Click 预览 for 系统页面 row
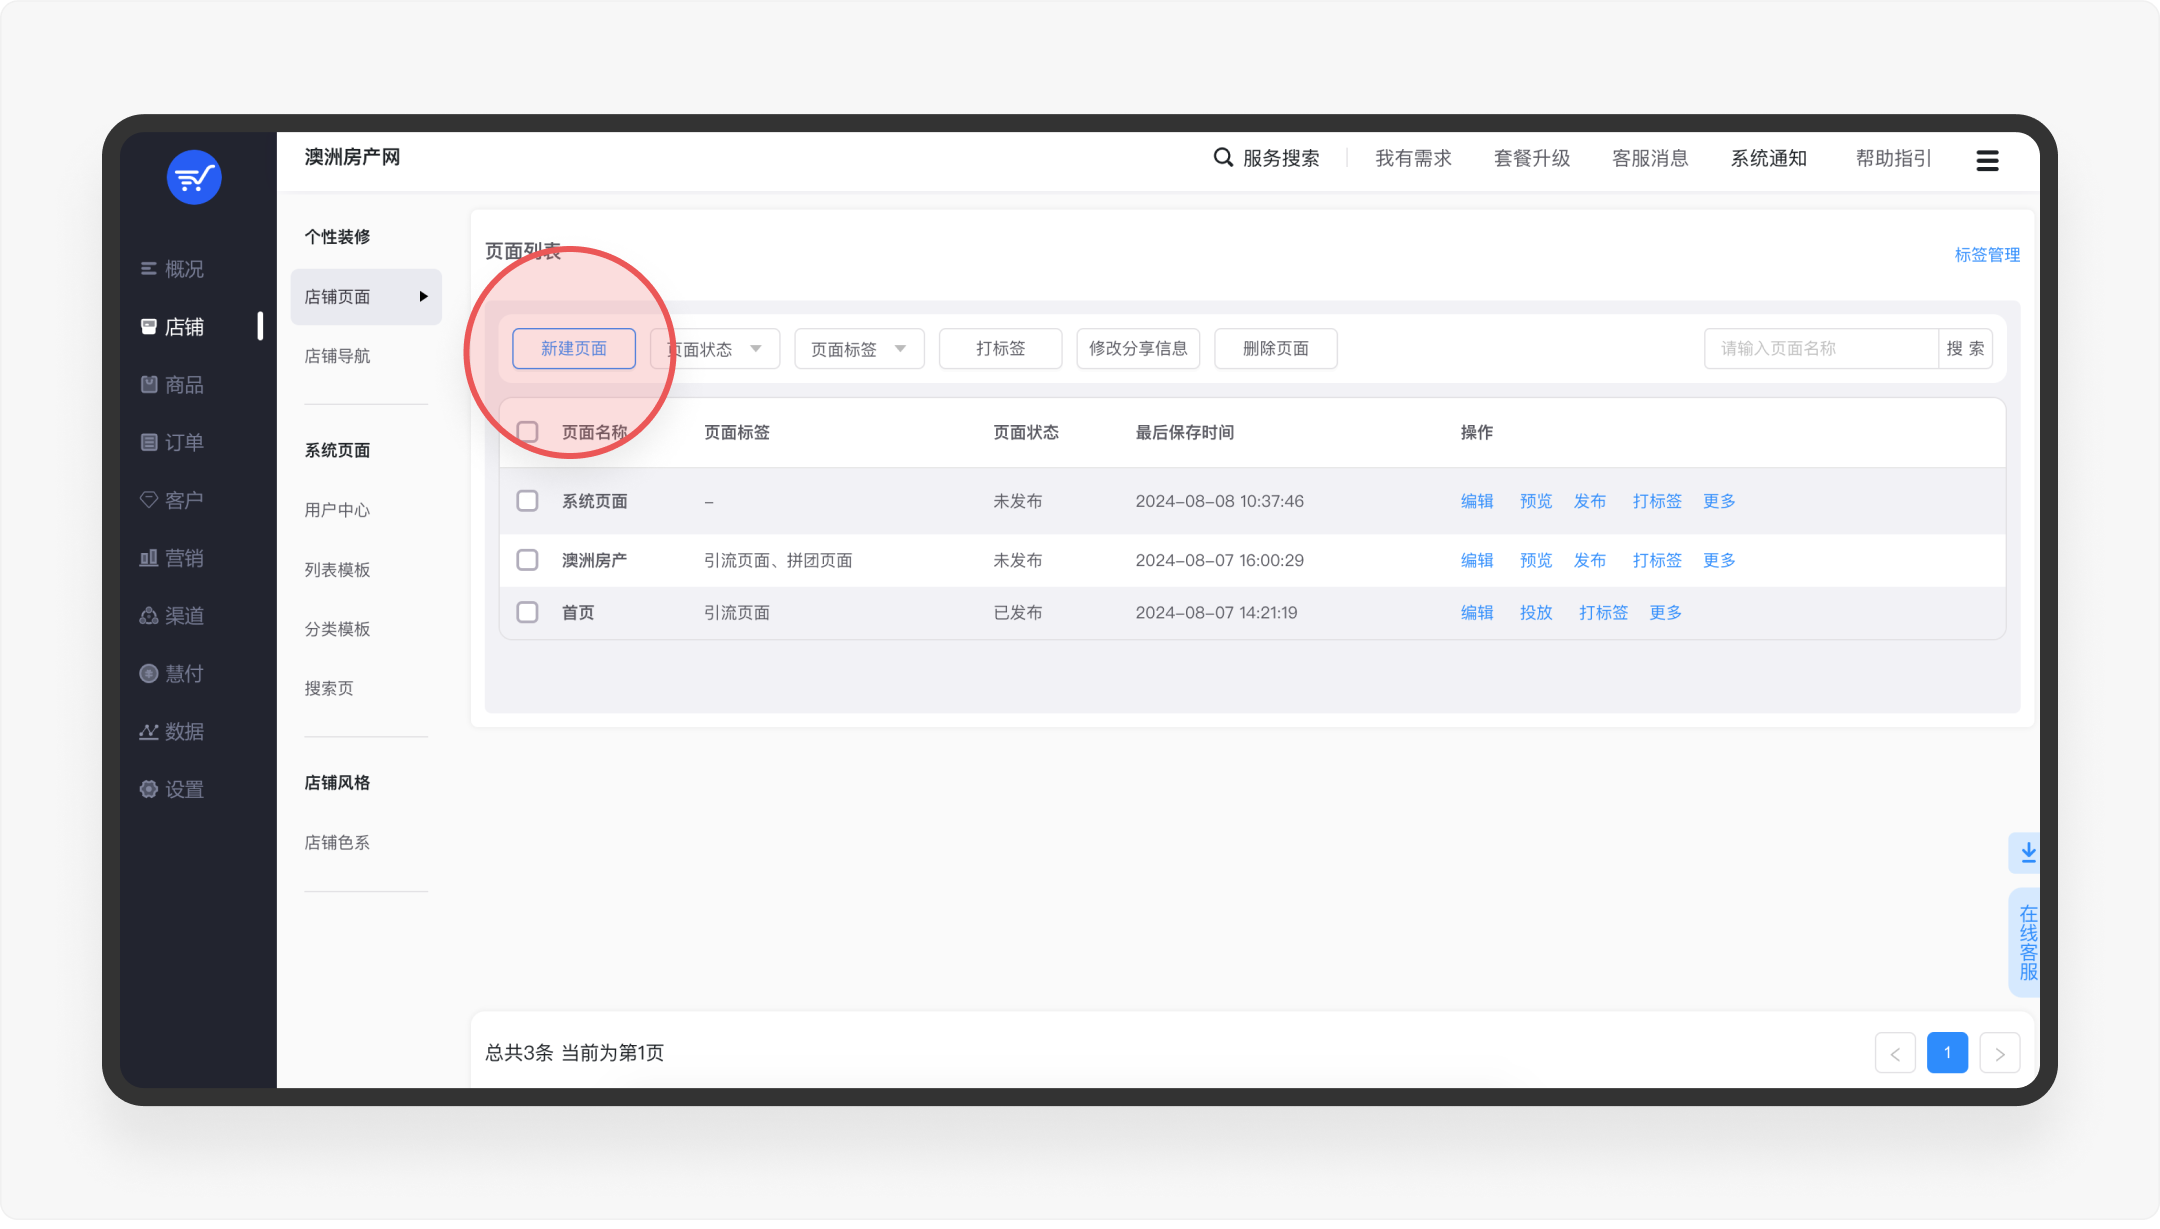 click(1536, 501)
